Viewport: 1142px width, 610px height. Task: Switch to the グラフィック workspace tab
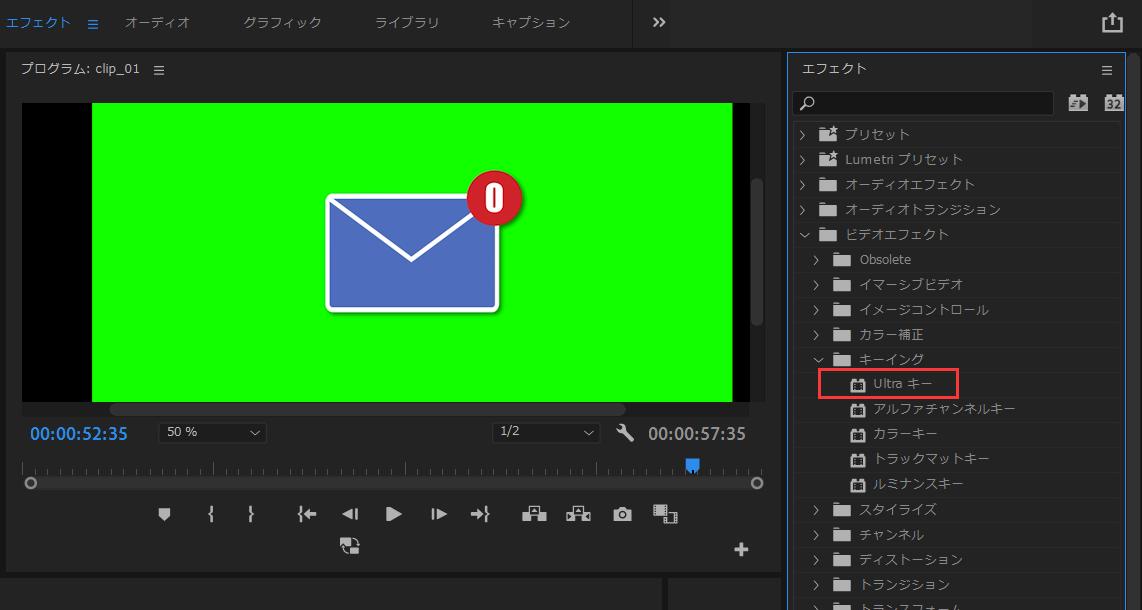pyautogui.click(x=281, y=21)
